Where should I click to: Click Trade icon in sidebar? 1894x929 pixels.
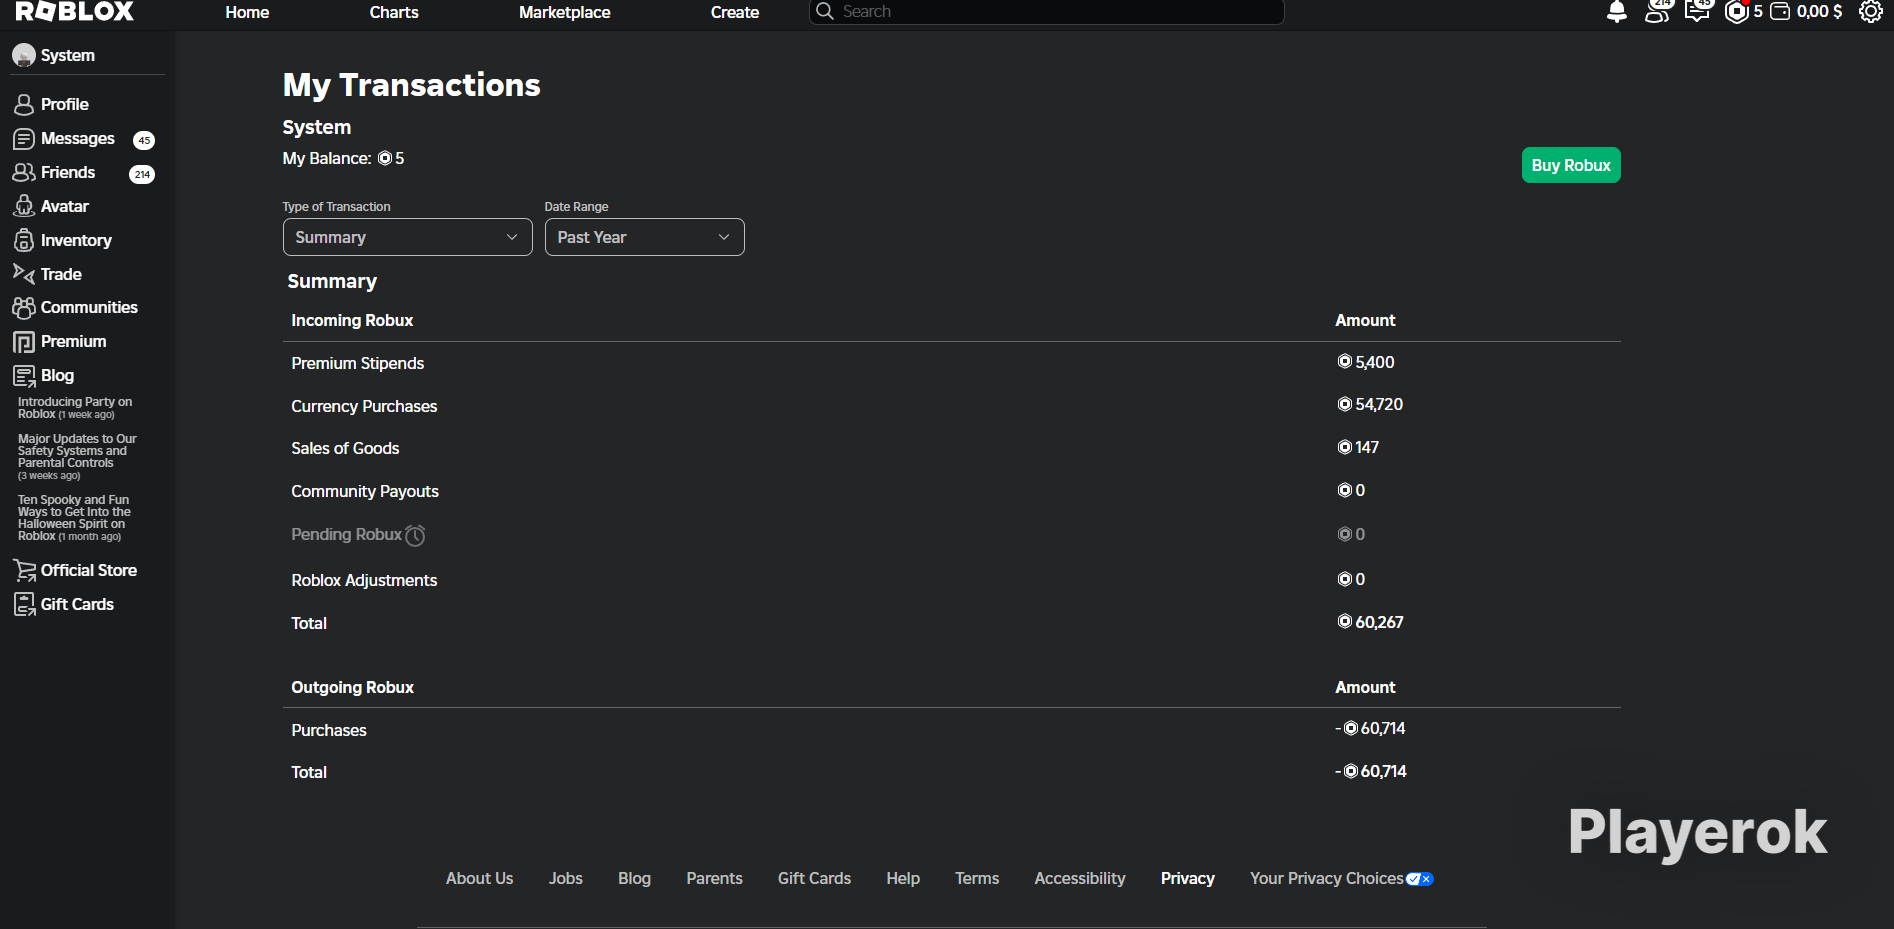click(24, 273)
